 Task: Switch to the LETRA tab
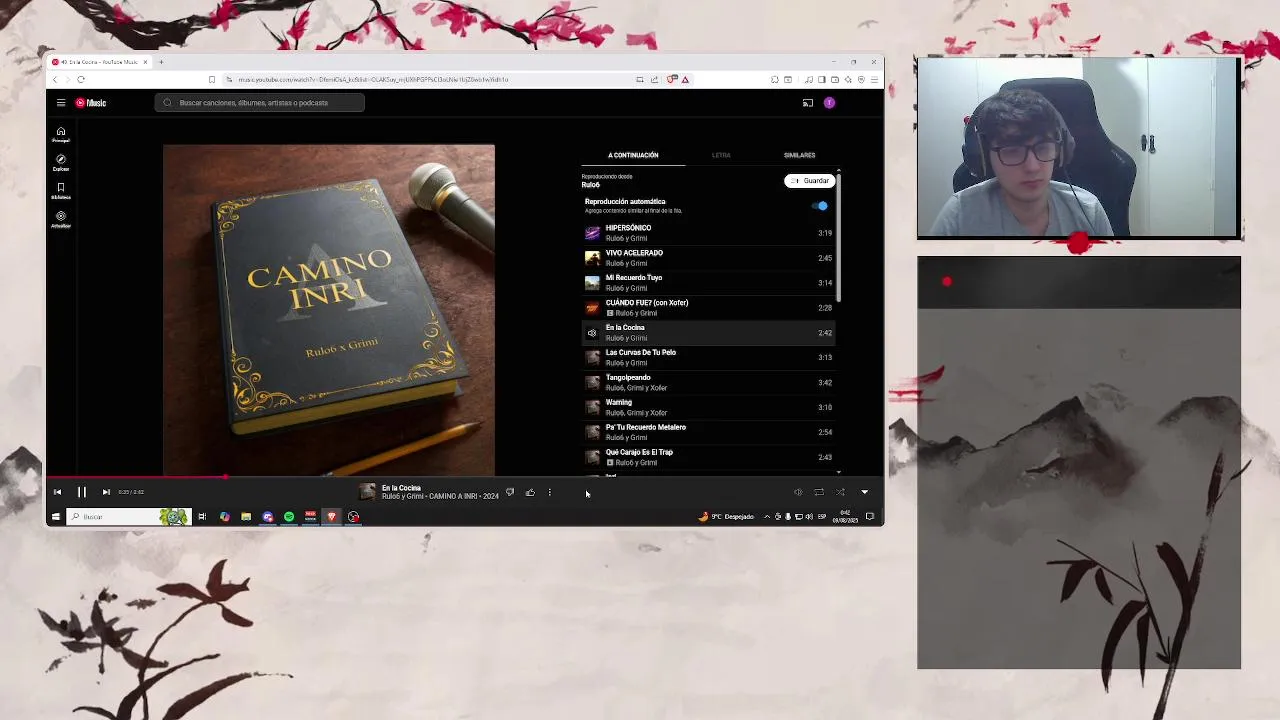(x=721, y=155)
